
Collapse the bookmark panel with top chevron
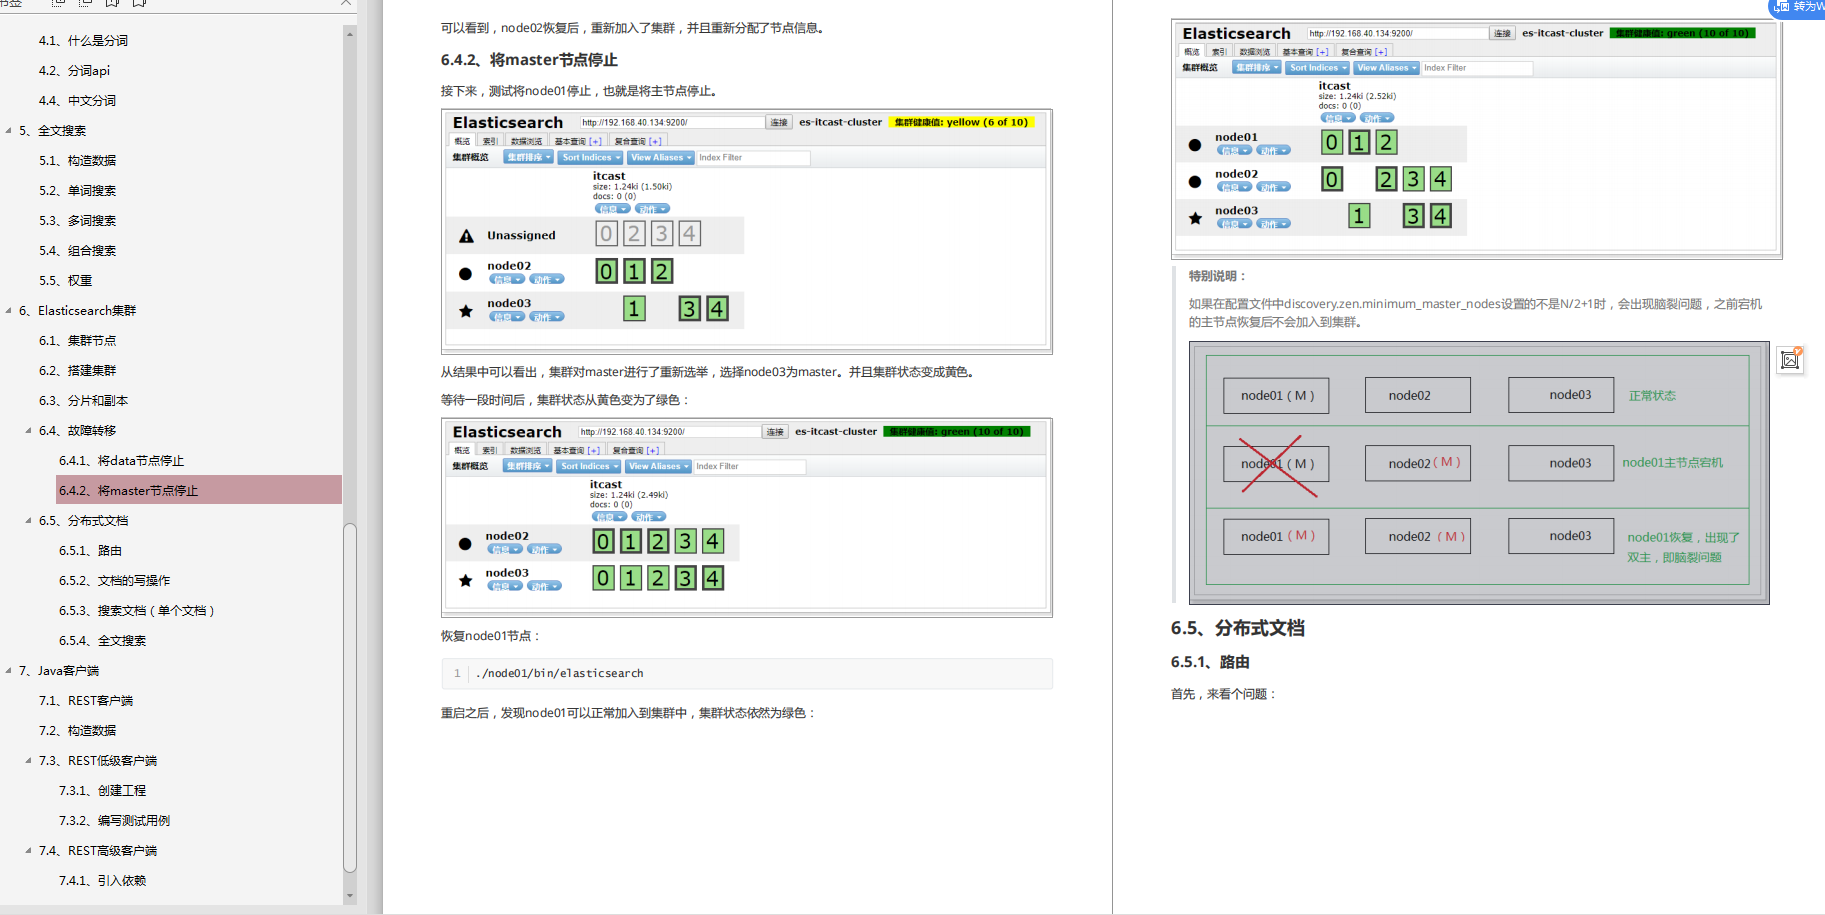pos(345,4)
